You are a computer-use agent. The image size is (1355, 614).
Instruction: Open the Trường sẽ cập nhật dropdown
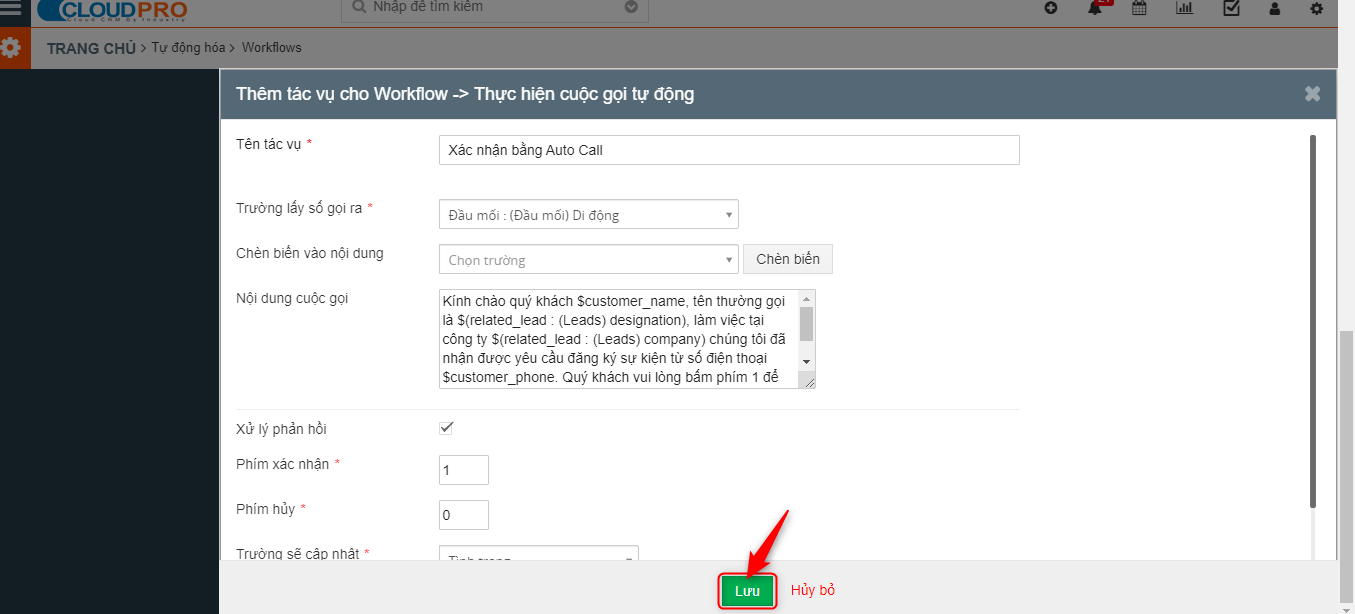coord(539,553)
